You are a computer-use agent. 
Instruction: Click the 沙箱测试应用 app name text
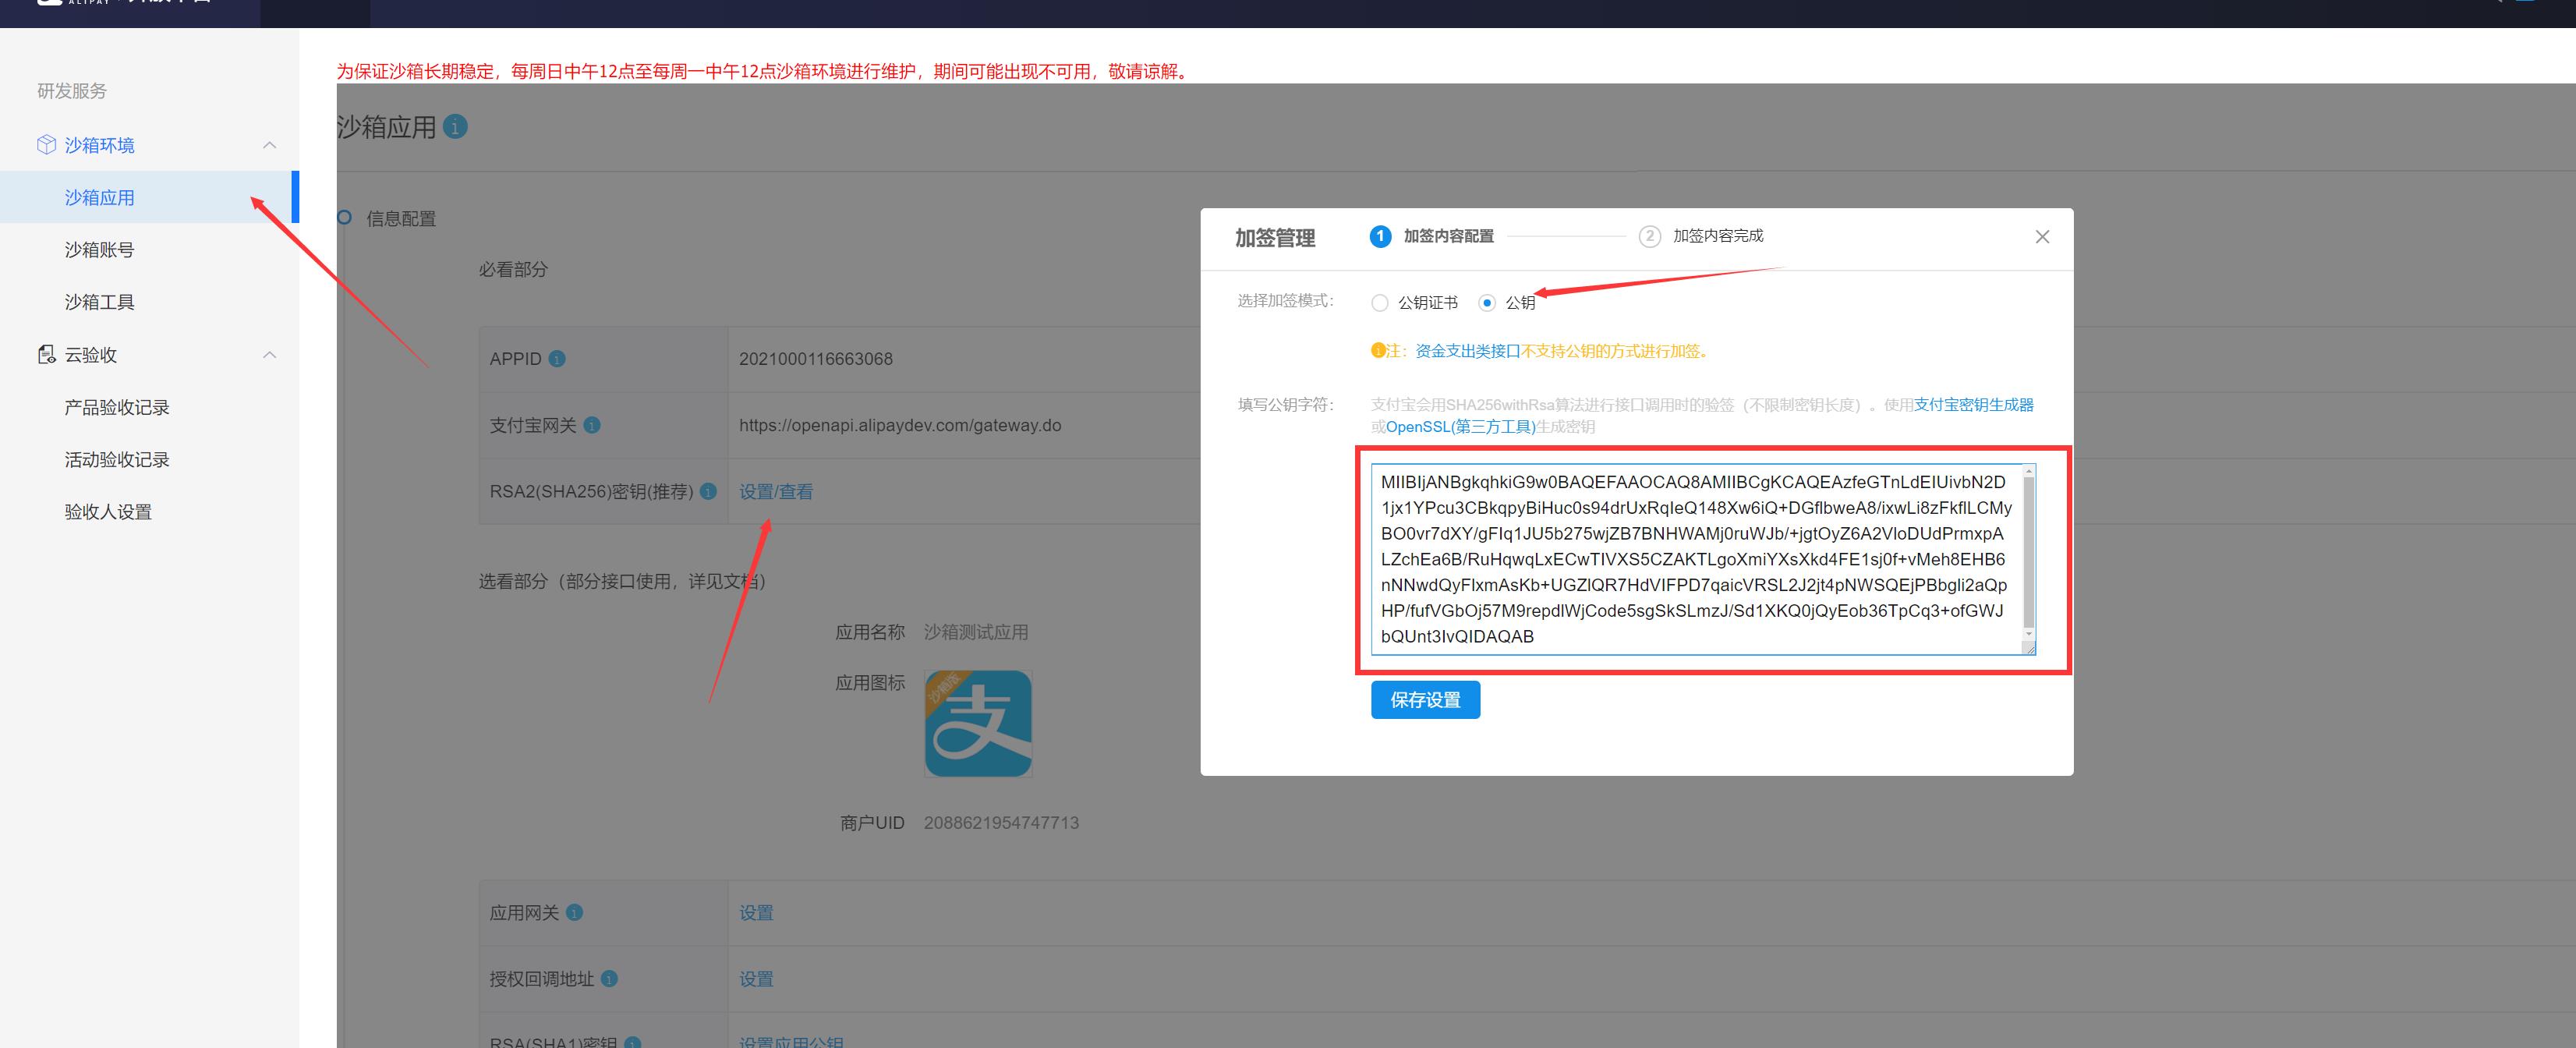coord(976,632)
